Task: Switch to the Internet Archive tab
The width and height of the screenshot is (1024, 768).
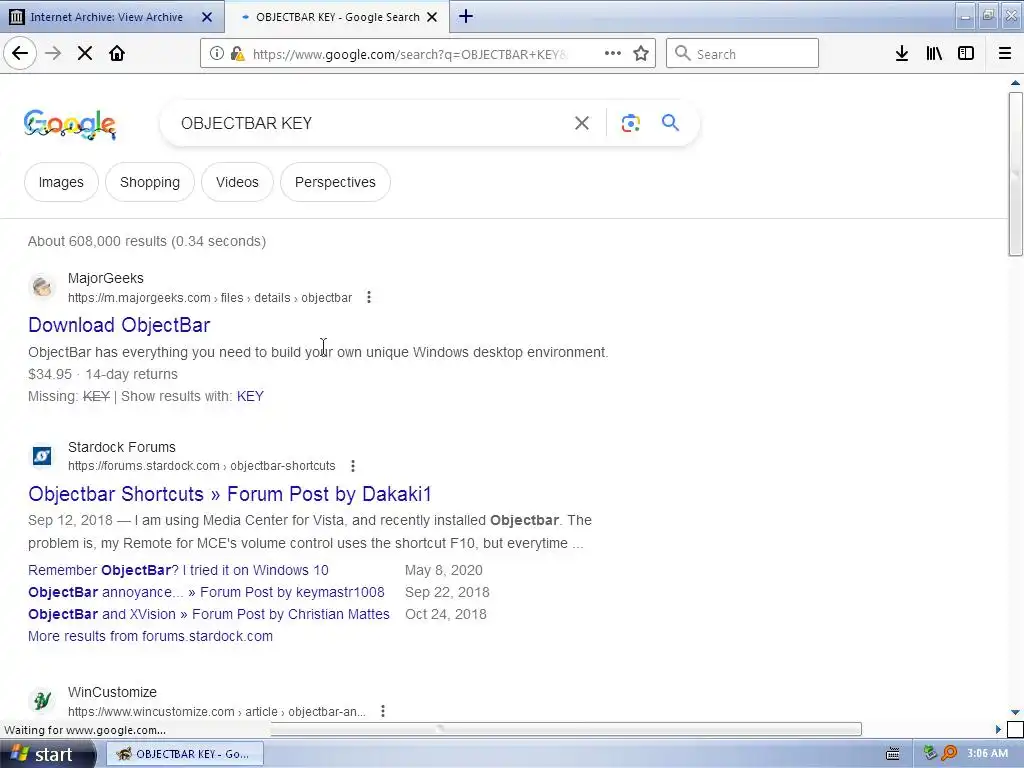Action: pos(106,17)
